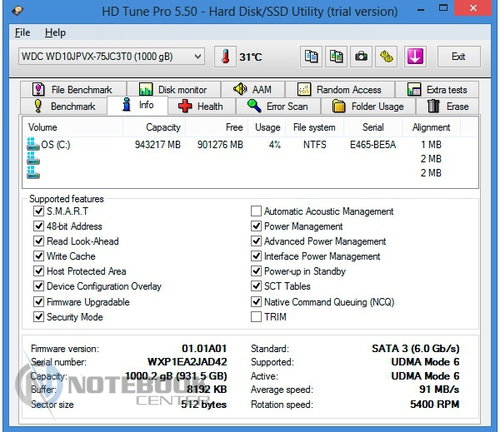500x432 pixels.
Task: Click the Free column header
Action: pos(217,127)
